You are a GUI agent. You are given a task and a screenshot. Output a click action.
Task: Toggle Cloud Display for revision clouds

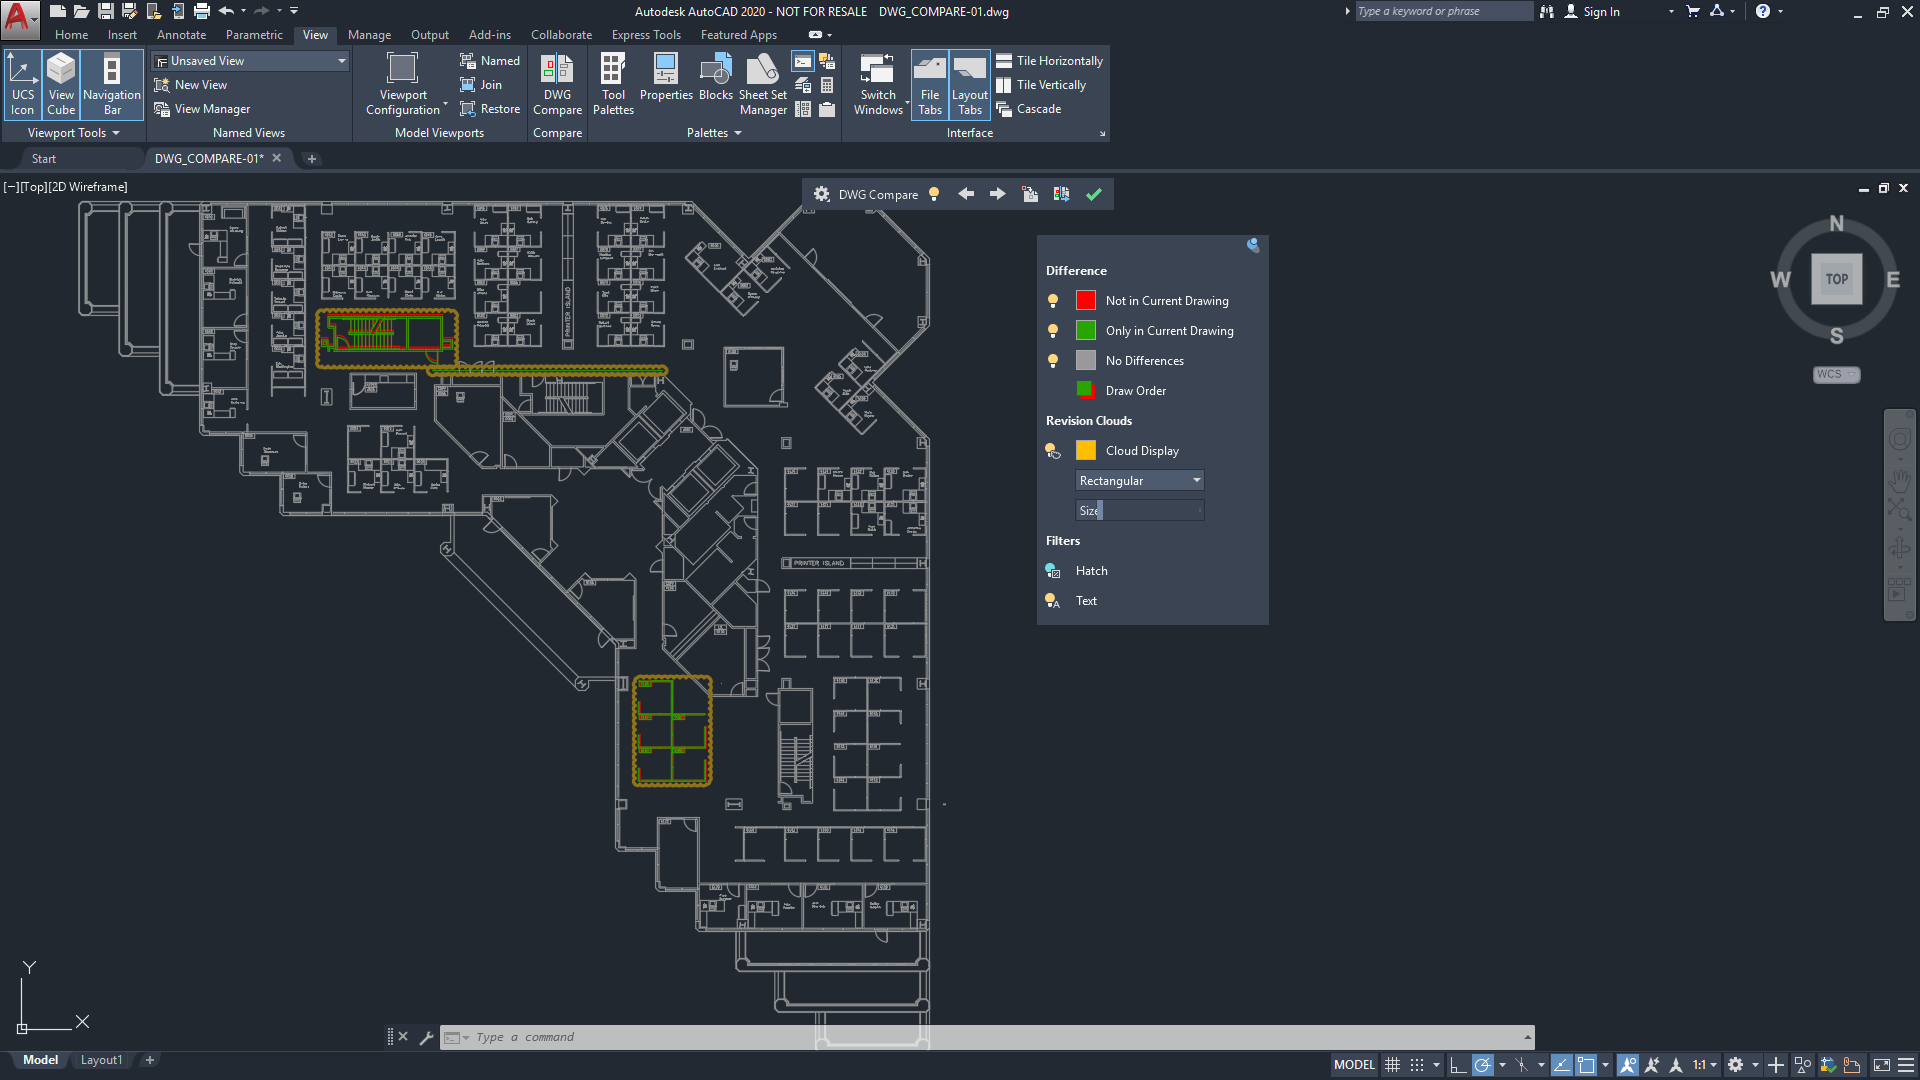pyautogui.click(x=1052, y=450)
